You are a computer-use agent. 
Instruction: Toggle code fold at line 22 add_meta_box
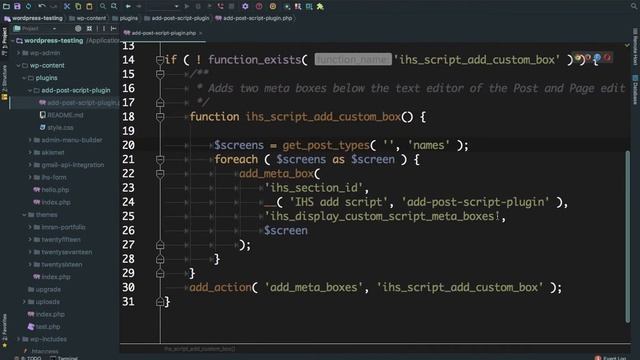160,174
